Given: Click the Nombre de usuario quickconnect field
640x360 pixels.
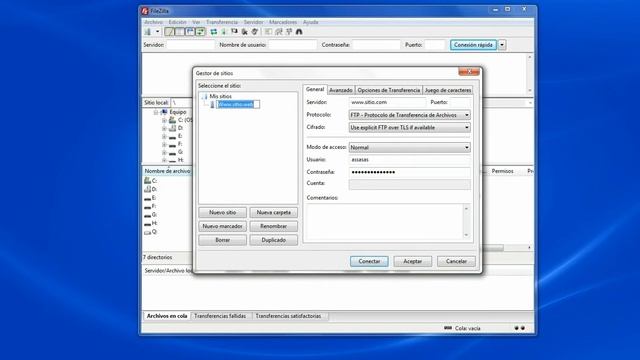Looking at the screenshot, I should tap(292, 45).
